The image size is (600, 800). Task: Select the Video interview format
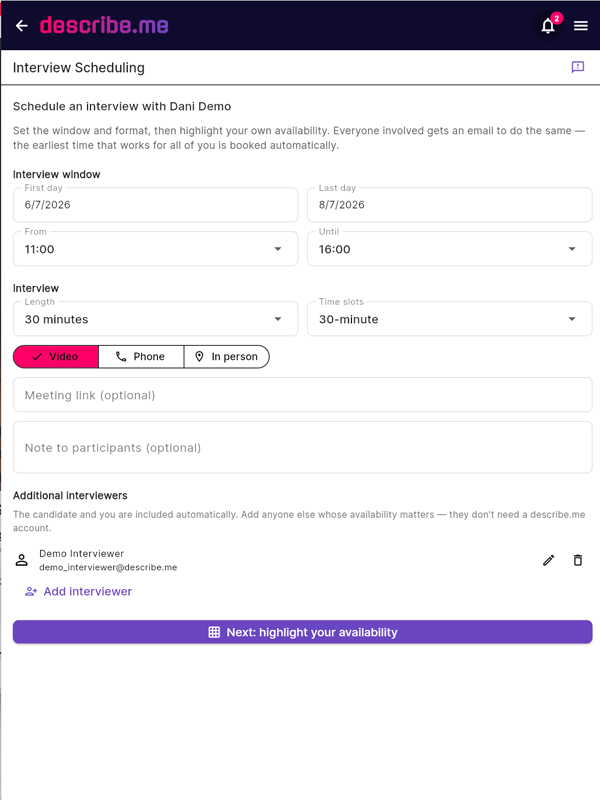click(56, 357)
